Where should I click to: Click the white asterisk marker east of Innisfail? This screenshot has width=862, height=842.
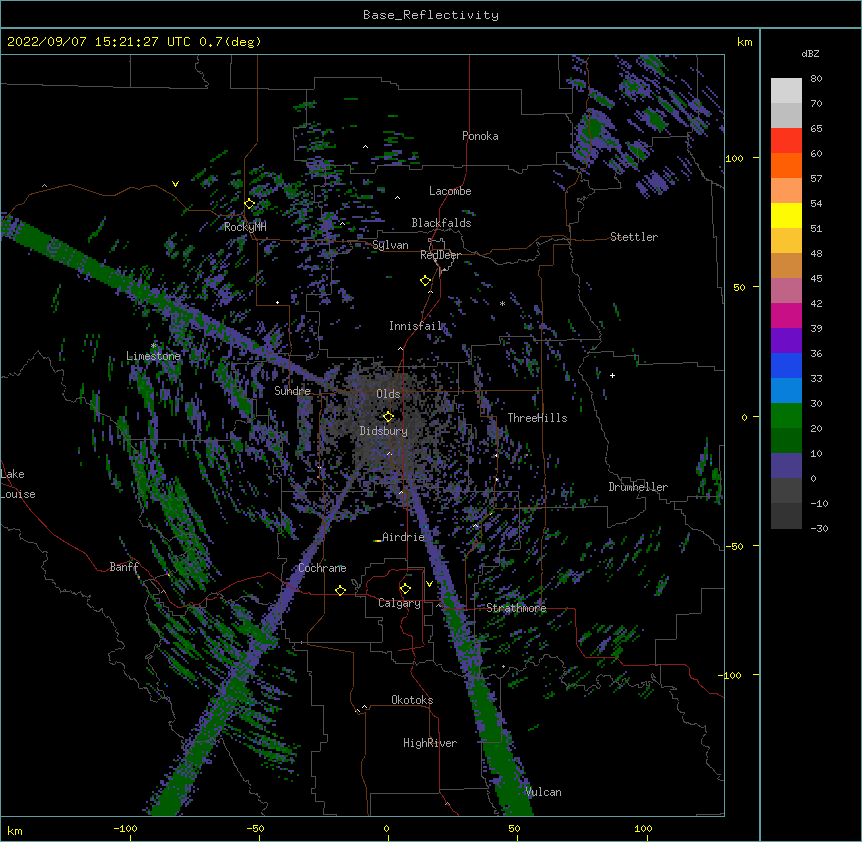tap(502, 303)
